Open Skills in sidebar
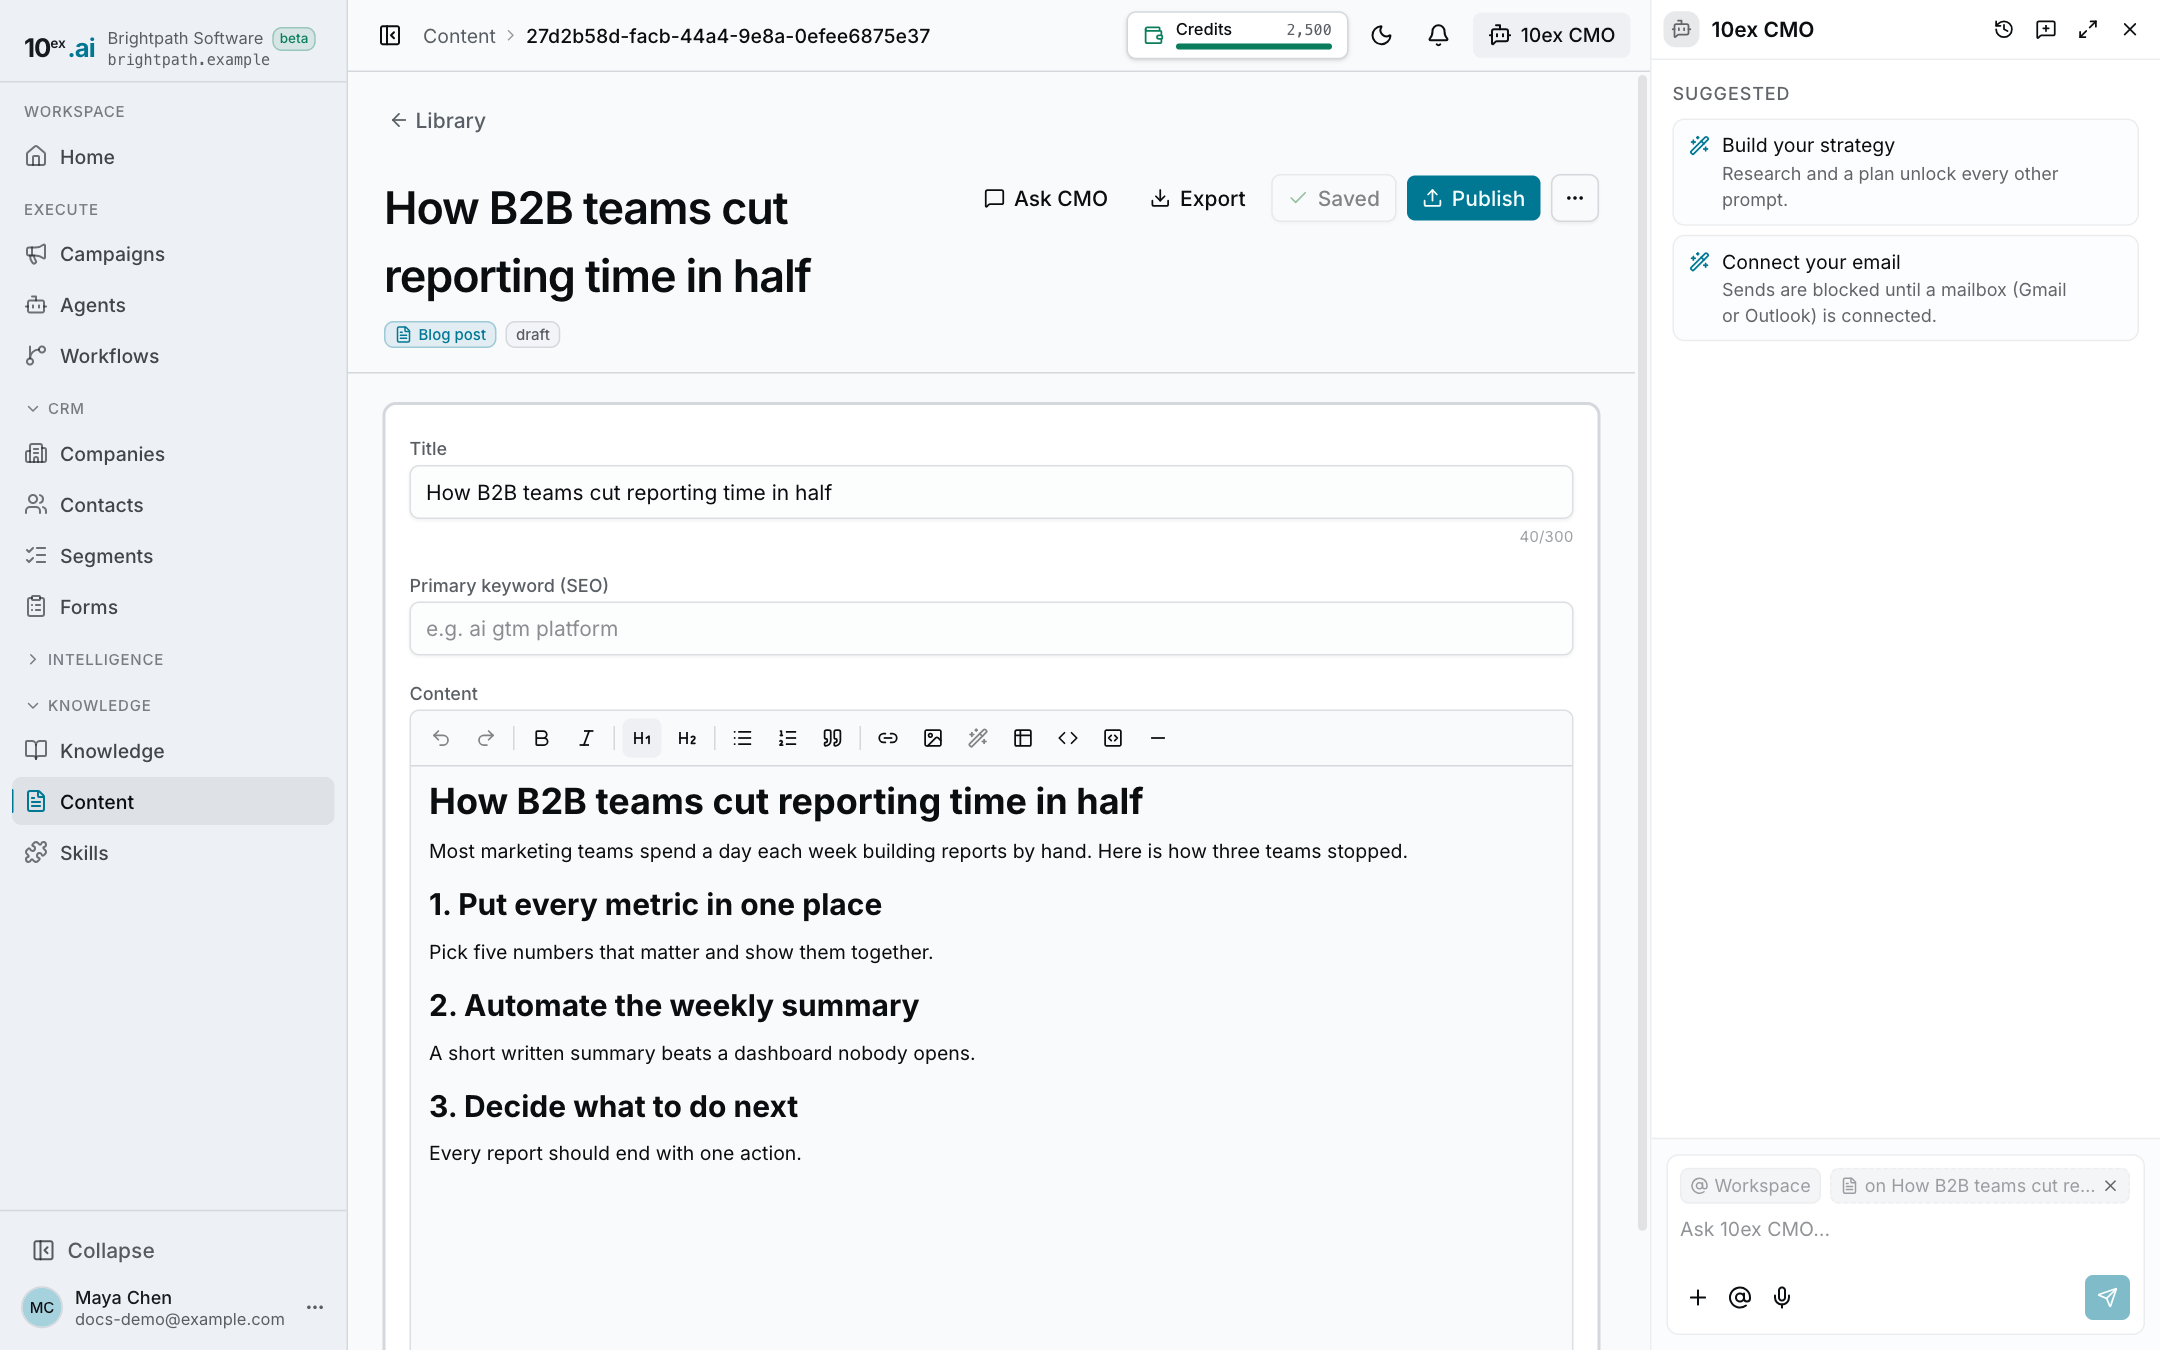This screenshot has width=2160, height=1350. pyautogui.click(x=173, y=853)
